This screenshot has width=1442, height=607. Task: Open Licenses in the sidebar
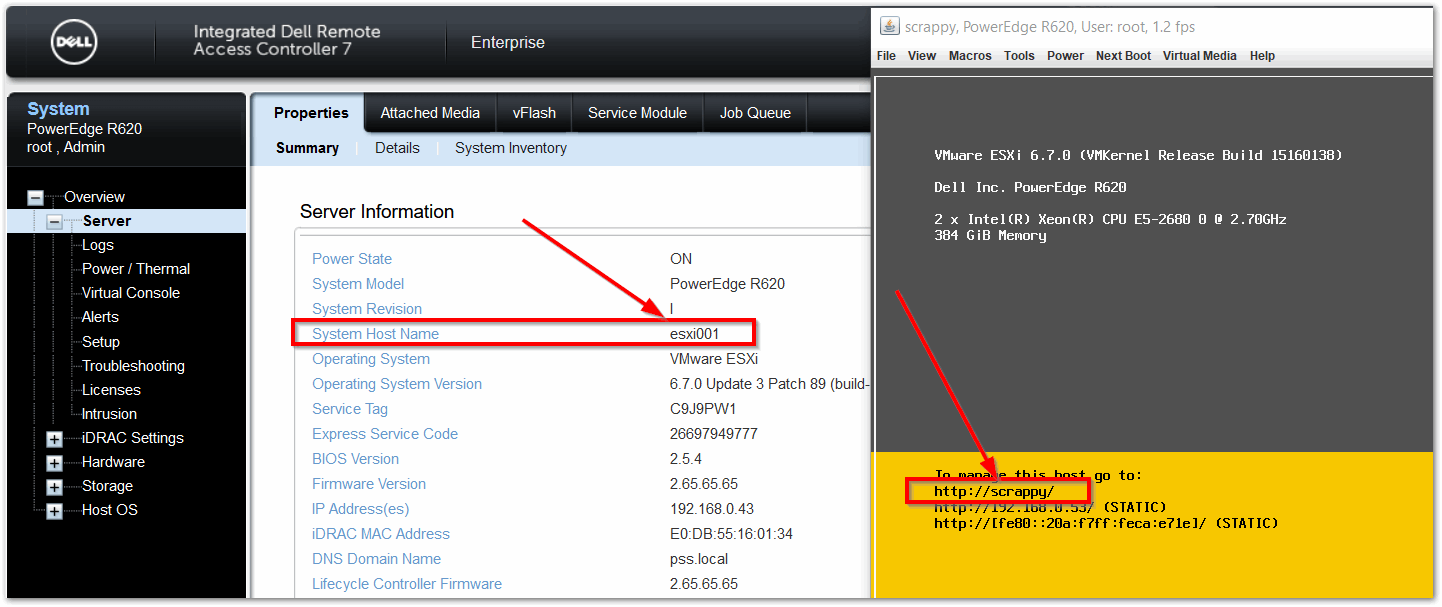click(111, 390)
